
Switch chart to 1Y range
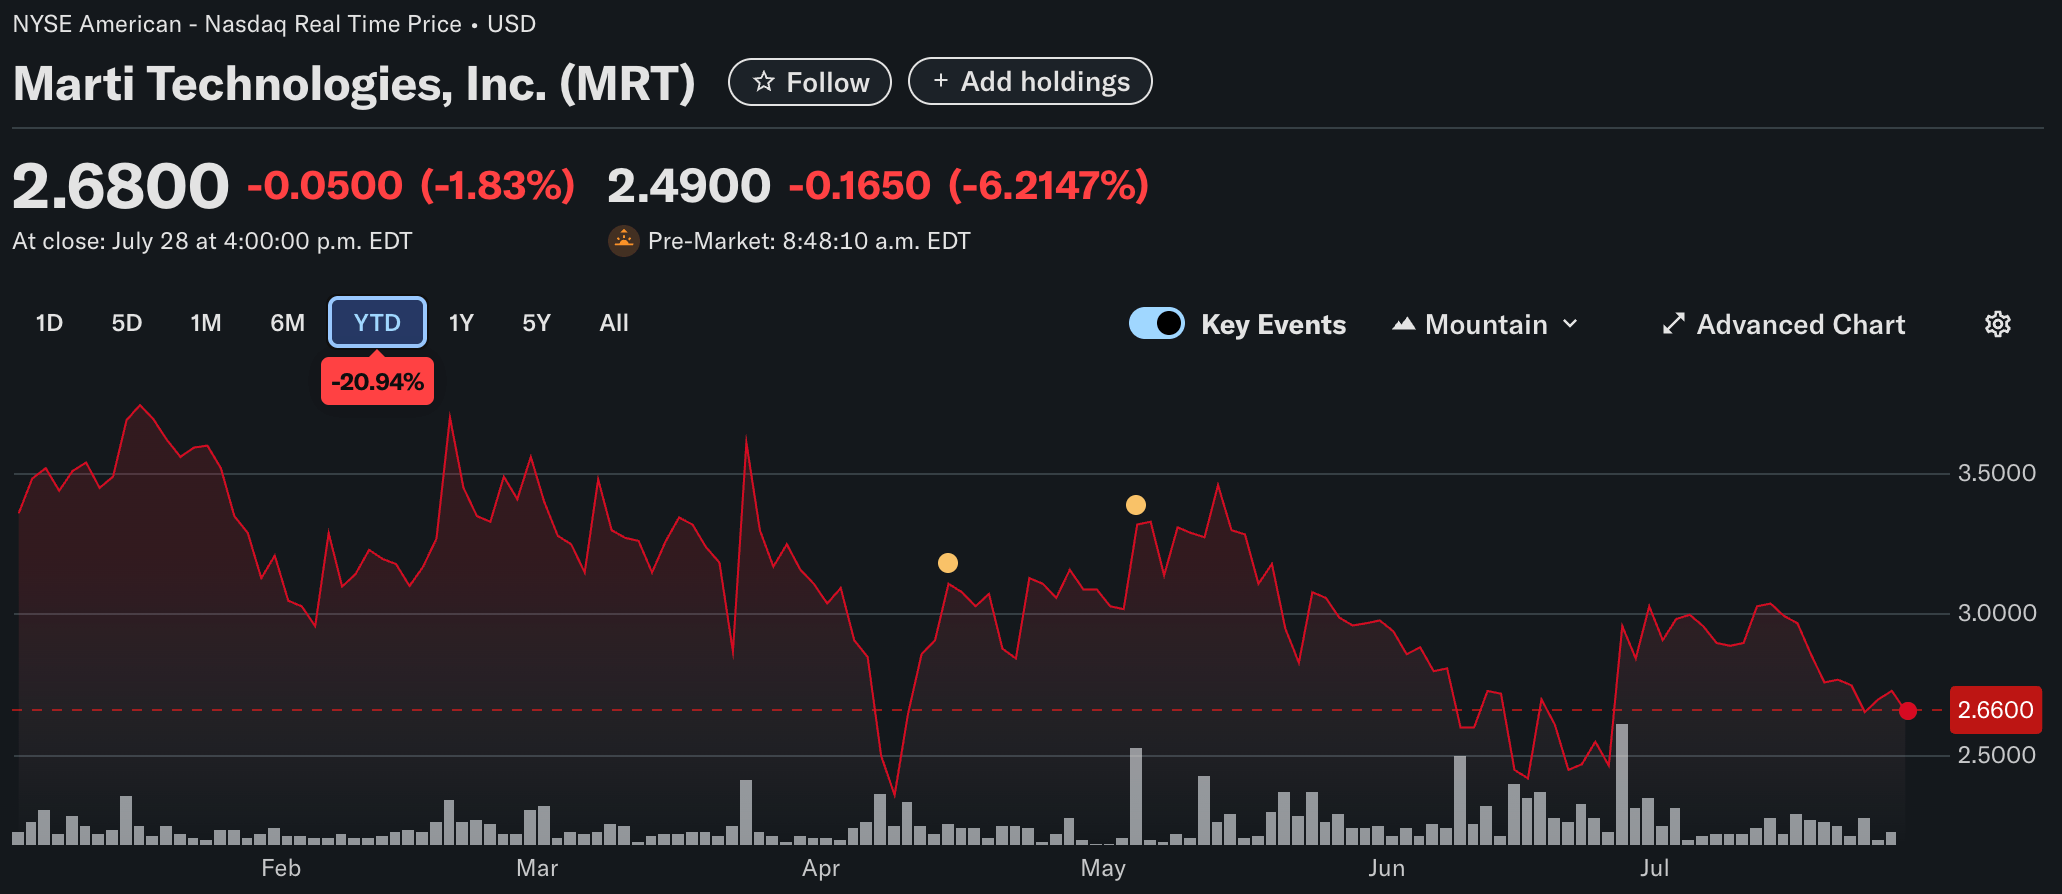point(461,323)
